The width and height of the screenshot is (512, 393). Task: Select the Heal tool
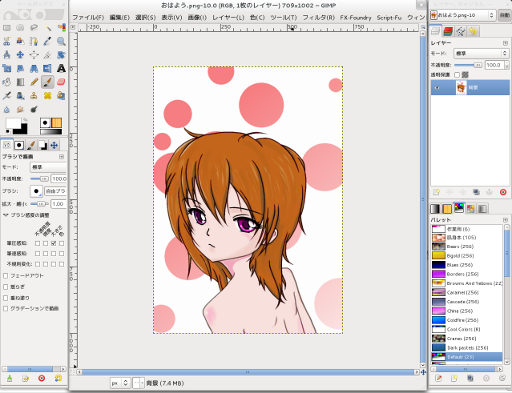click(48, 96)
